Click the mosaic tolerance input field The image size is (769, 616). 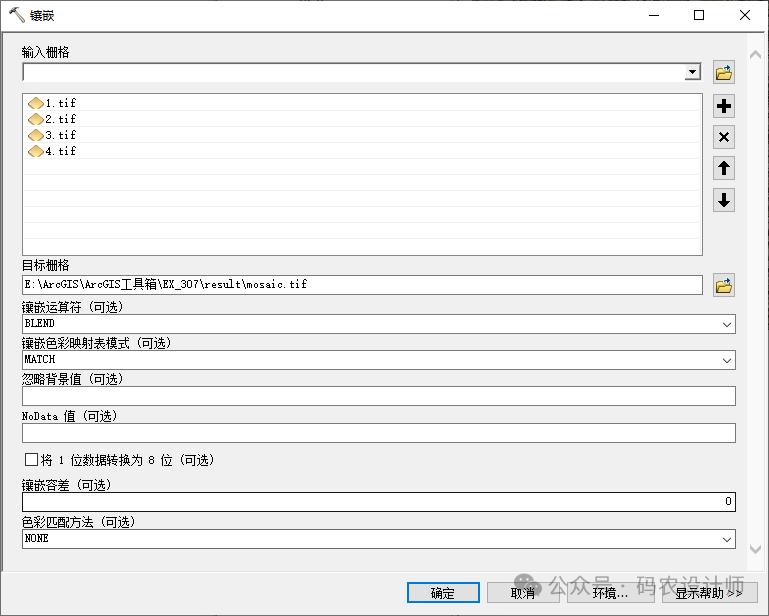pyautogui.click(x=378, y=502)
